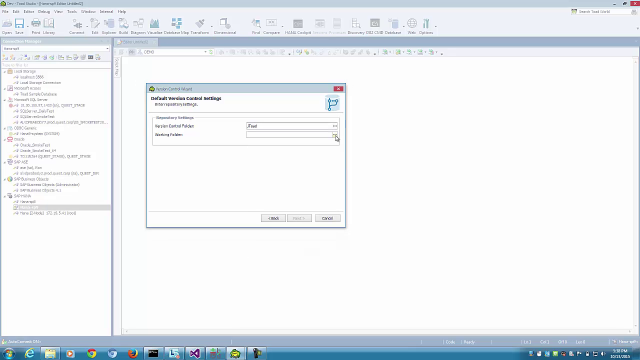
Task: Collapse the Microsoft SQL Server tree node
Action: click(x=4, y=100)
